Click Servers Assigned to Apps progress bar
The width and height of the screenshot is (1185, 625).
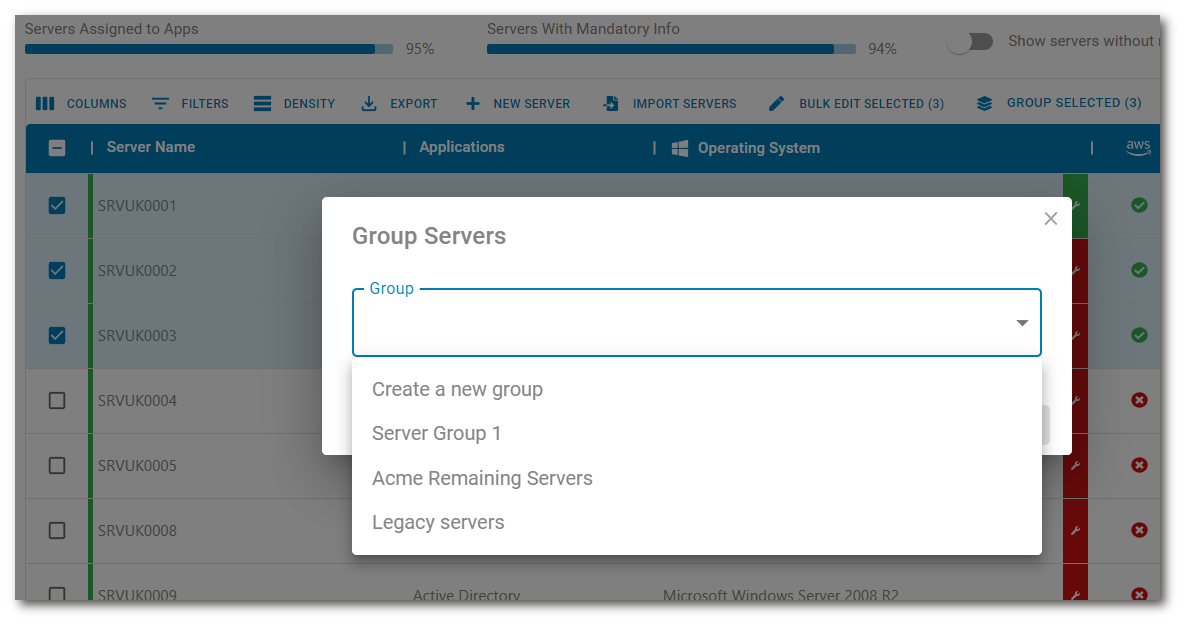210,48
